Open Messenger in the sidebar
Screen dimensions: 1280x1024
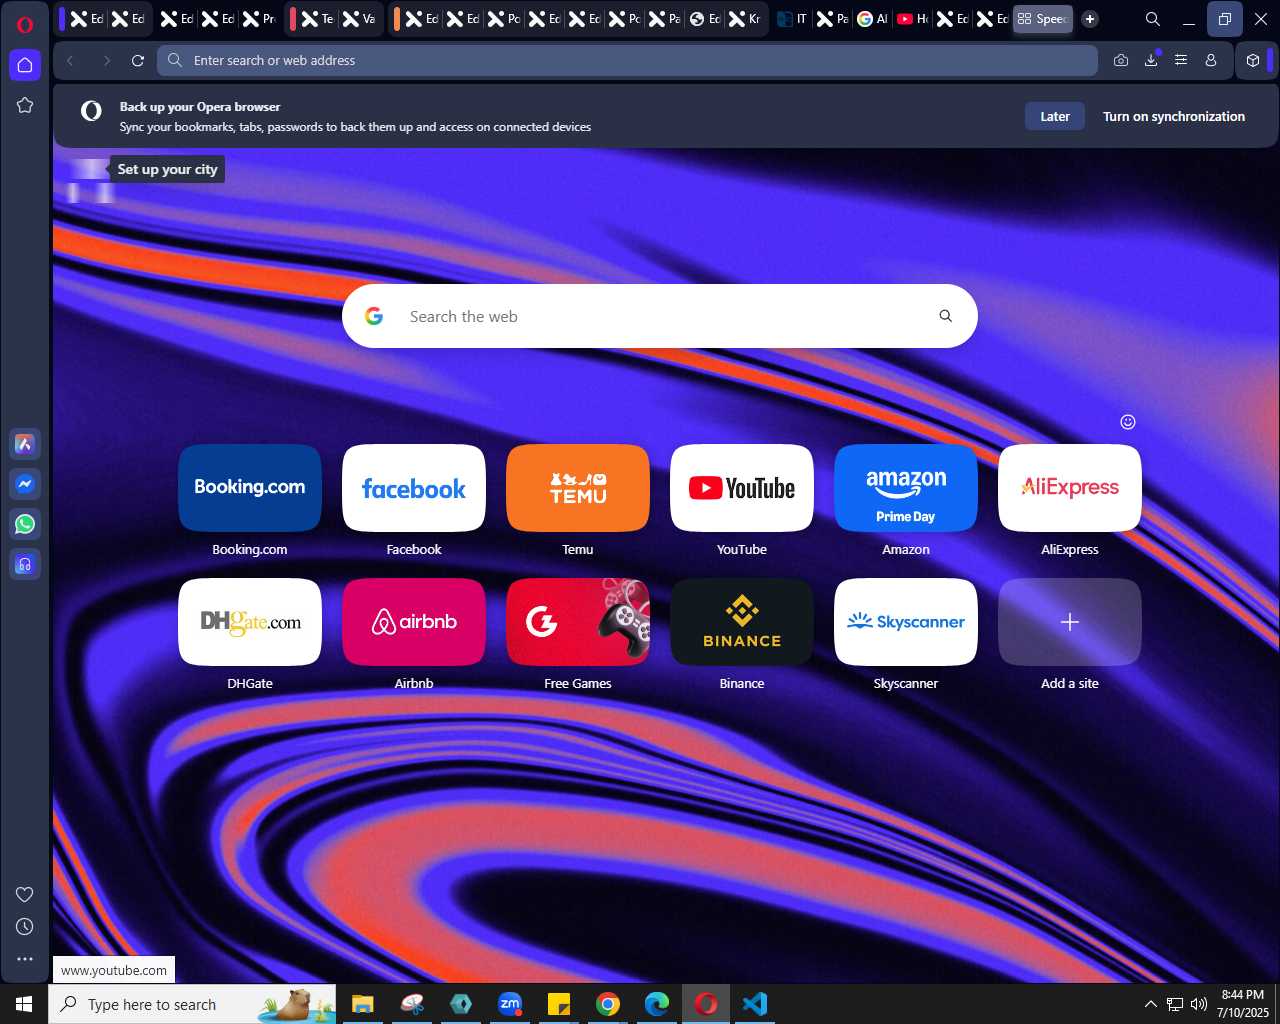tap(25, 484)
